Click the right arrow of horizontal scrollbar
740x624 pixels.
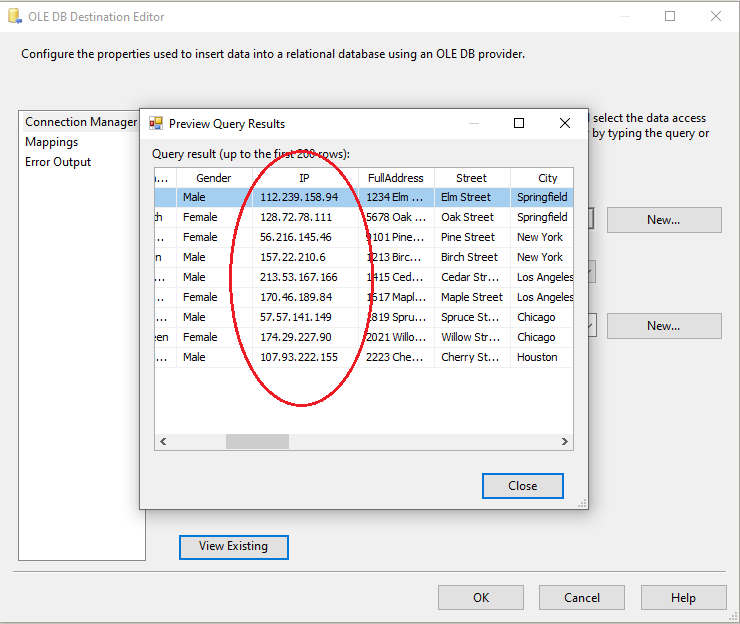(566, 441)
